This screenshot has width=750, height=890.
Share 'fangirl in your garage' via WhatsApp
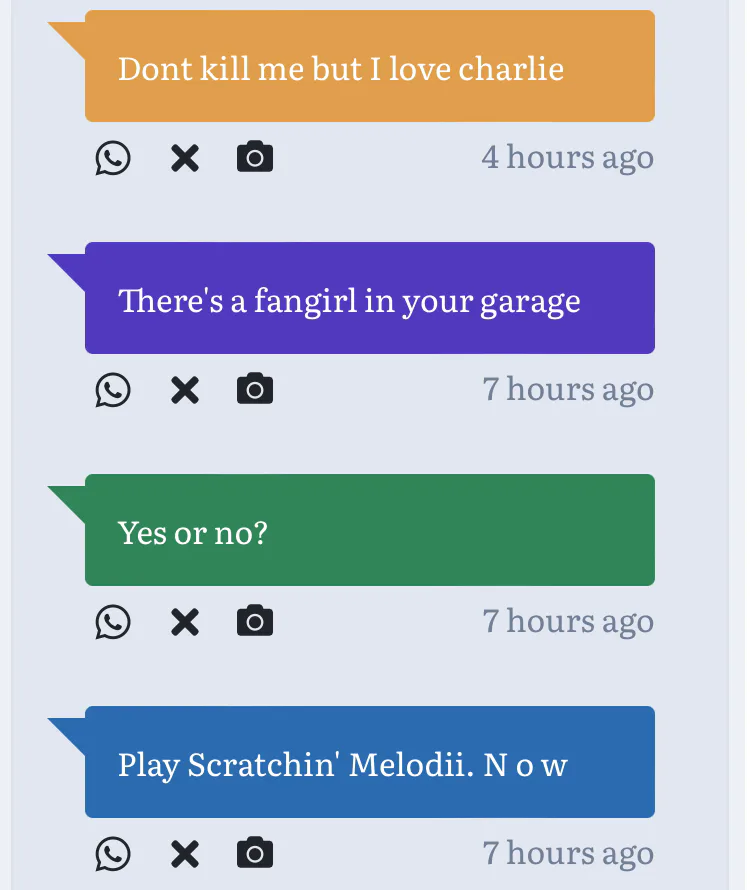pos(113,390)
